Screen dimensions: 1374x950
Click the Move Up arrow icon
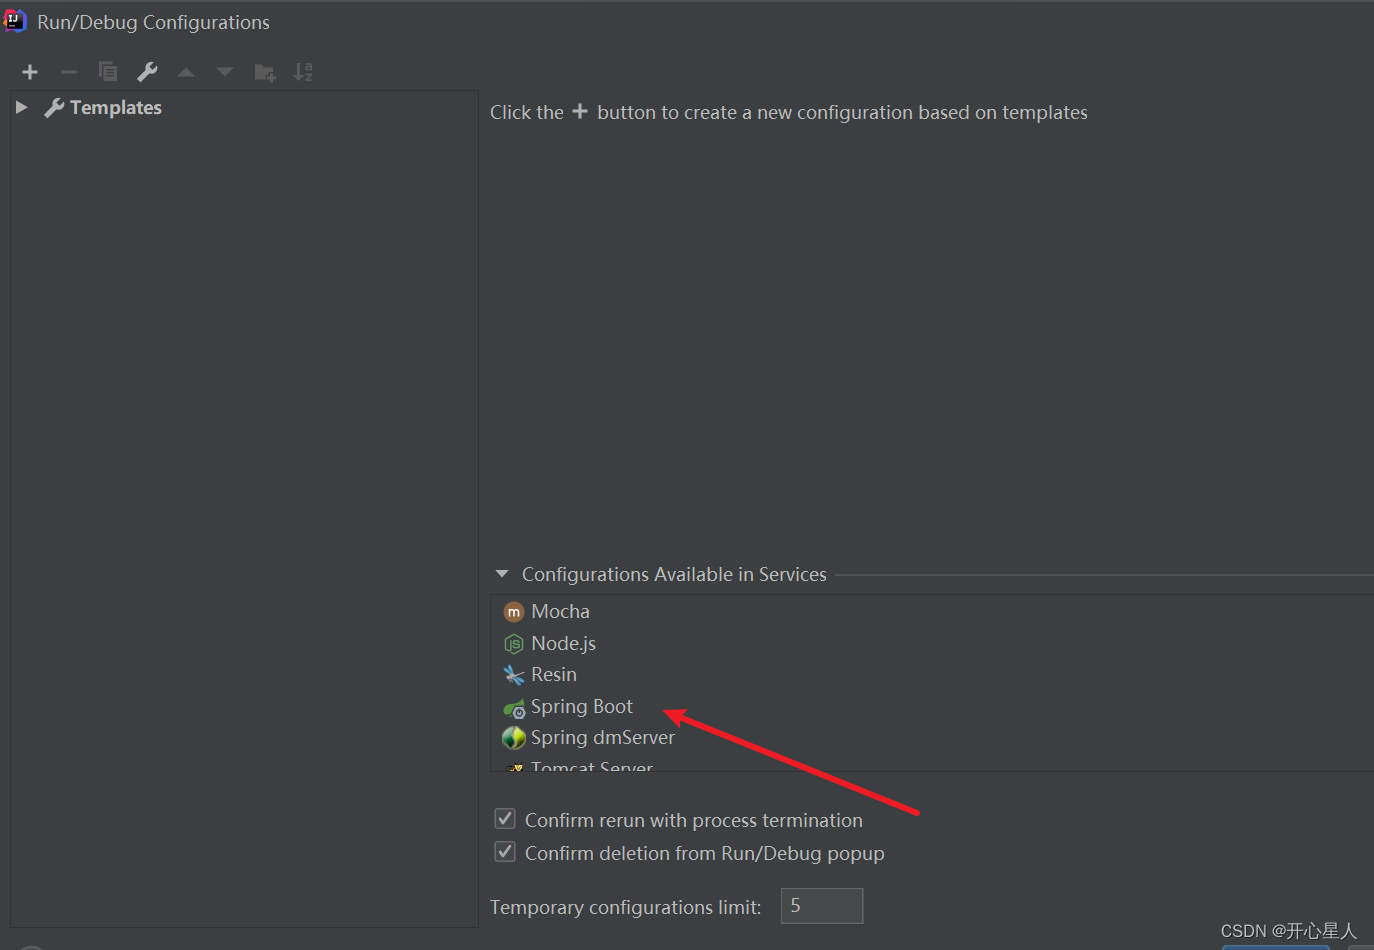point(186,72)
